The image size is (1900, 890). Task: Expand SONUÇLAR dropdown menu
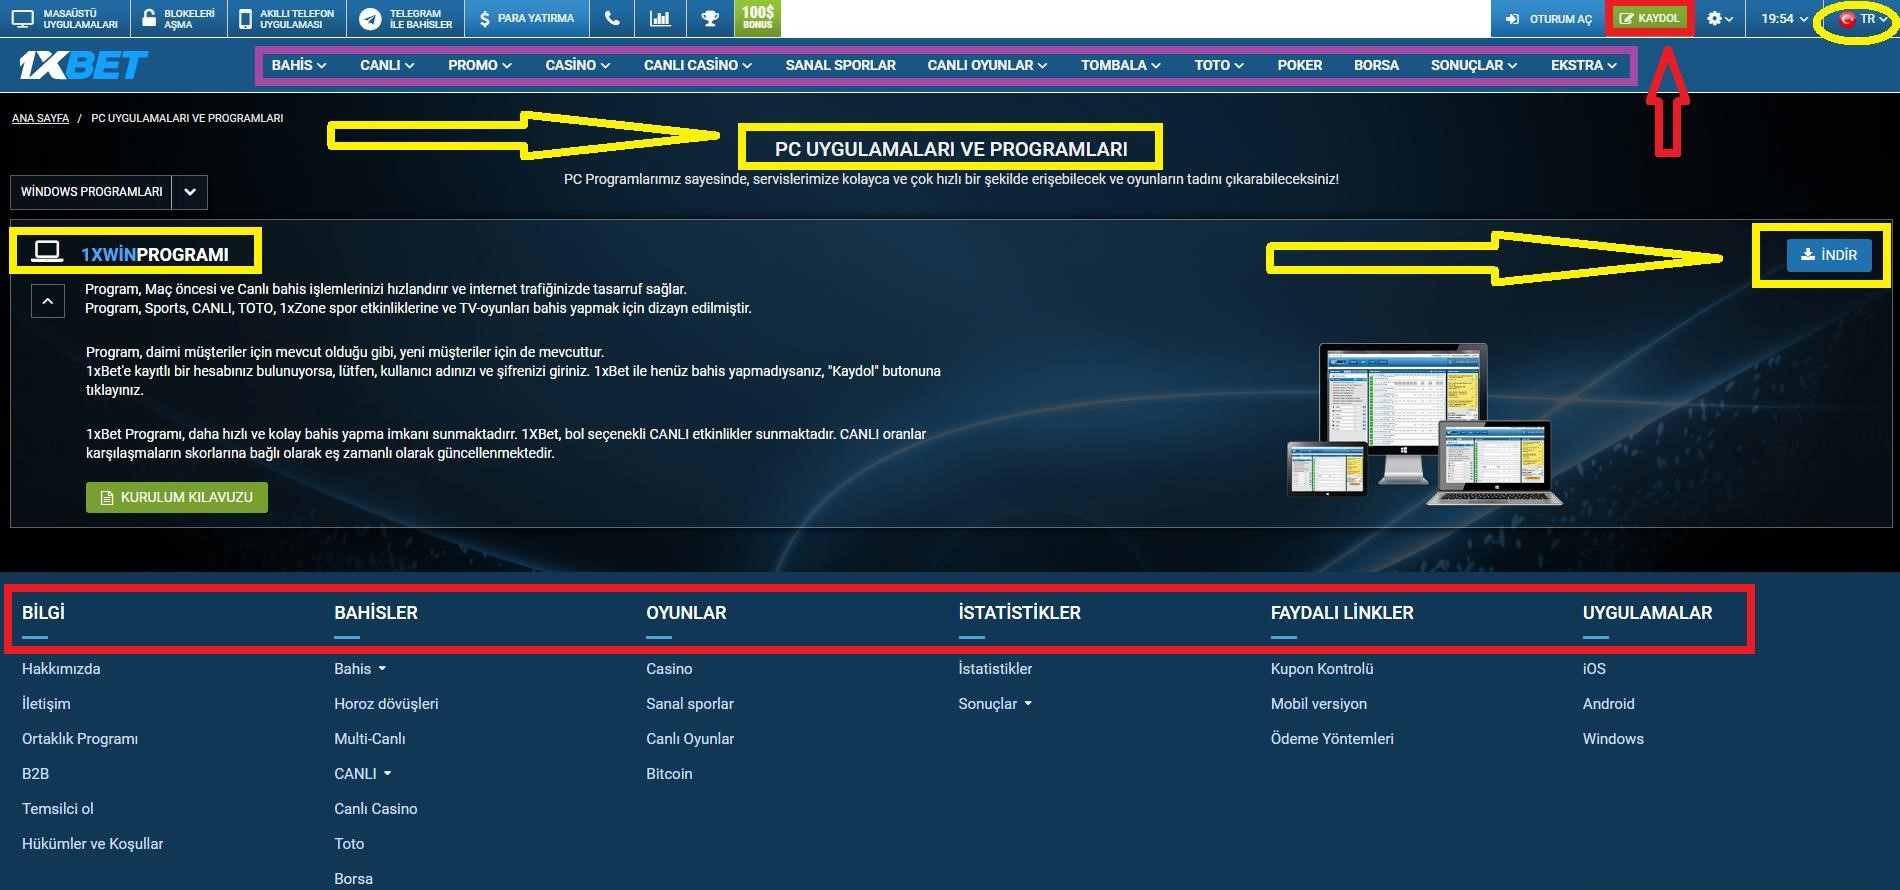[x=1474, y=65]
